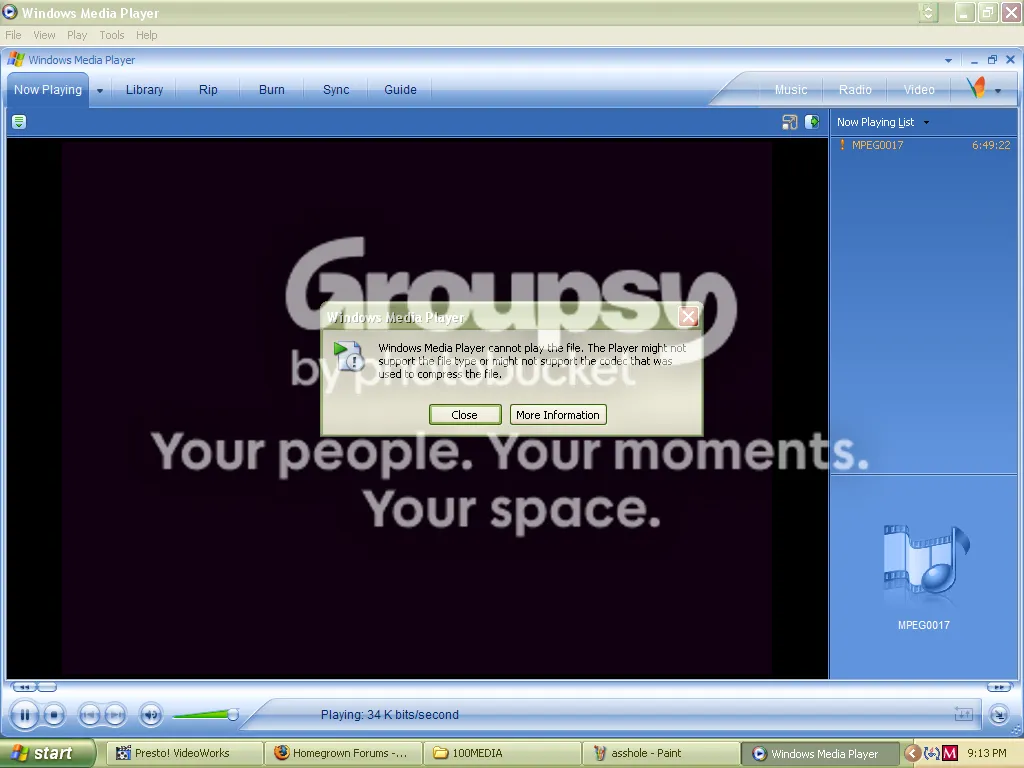The width and height of the screenshot is (1024, 768).
Task: Click the Windows flag logo in the inner player header
Action: click(16, 59)
